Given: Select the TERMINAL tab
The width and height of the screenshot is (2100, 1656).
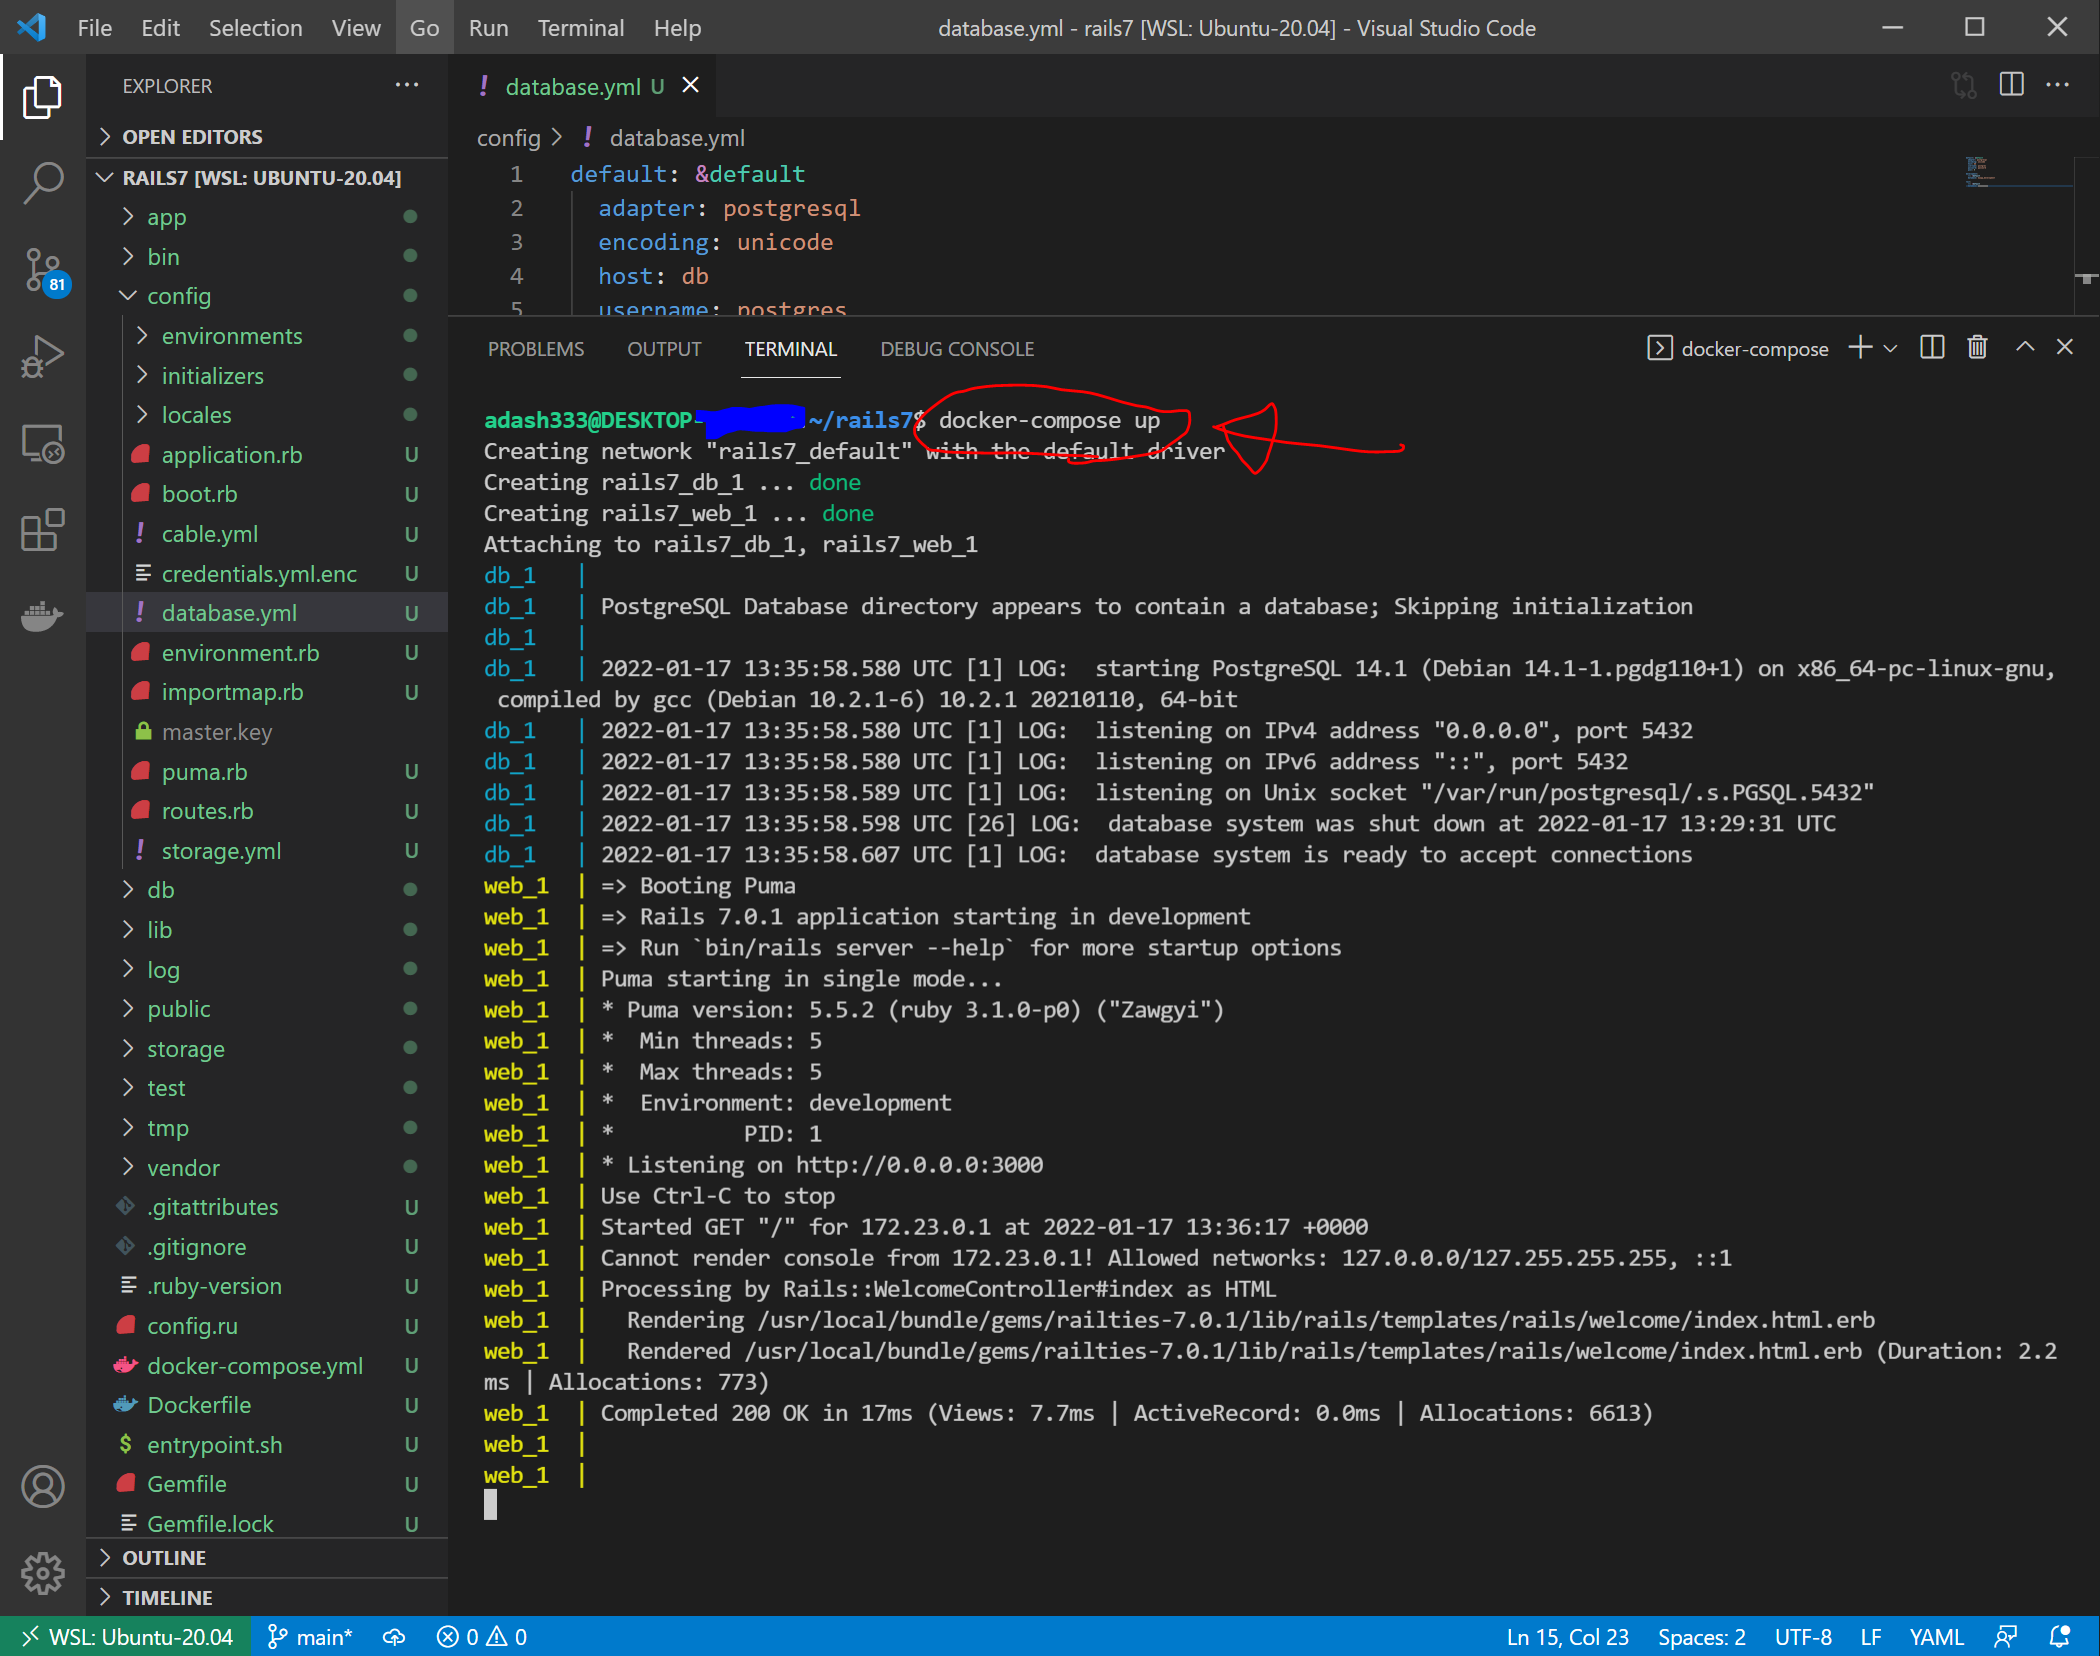Looking at the screenshot, I should [790, 348].
